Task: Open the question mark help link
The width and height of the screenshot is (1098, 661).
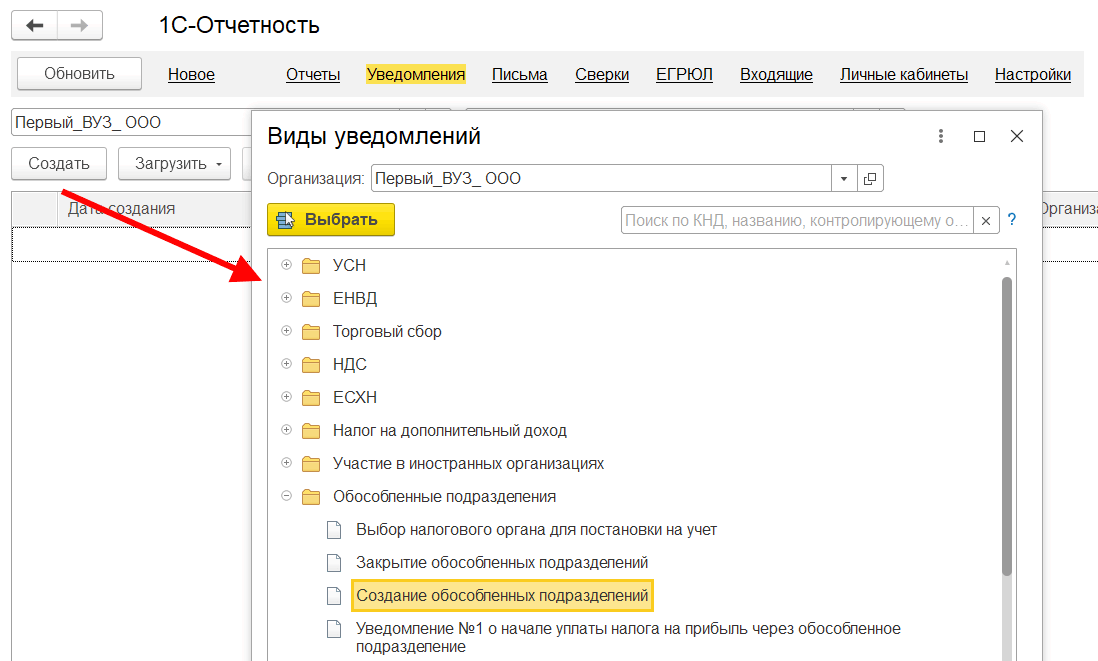Action: (1012, 220)
